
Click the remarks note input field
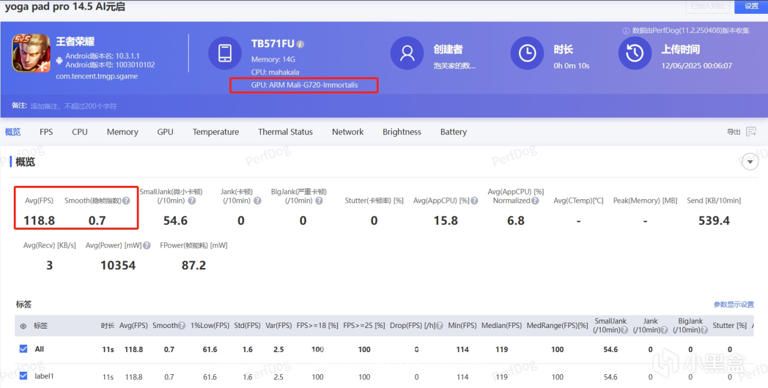click(x=73, y=106)
